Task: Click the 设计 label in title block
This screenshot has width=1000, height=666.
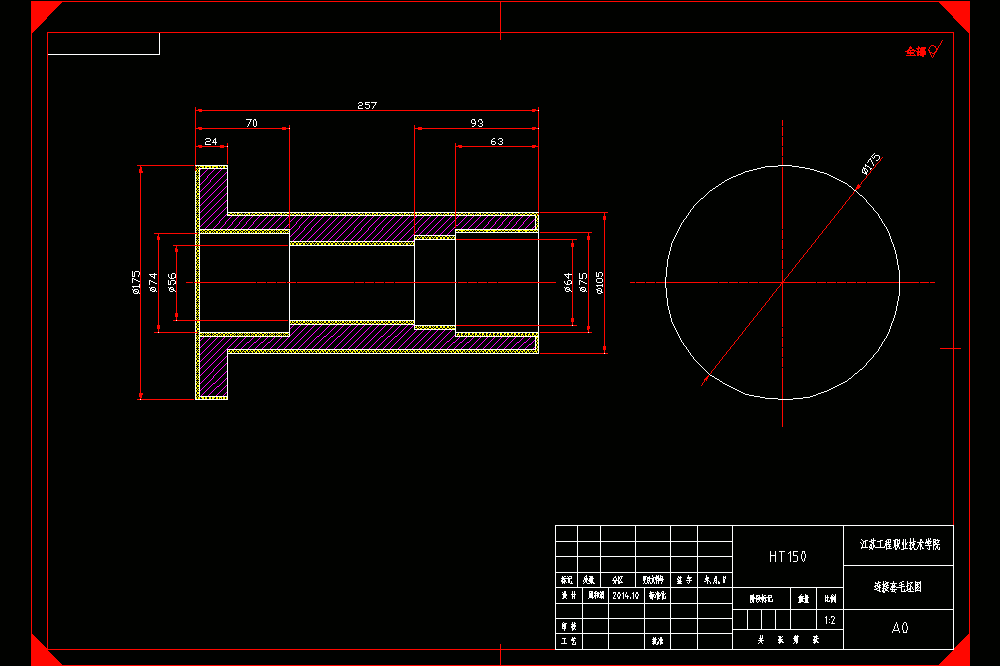Action: 568,595
